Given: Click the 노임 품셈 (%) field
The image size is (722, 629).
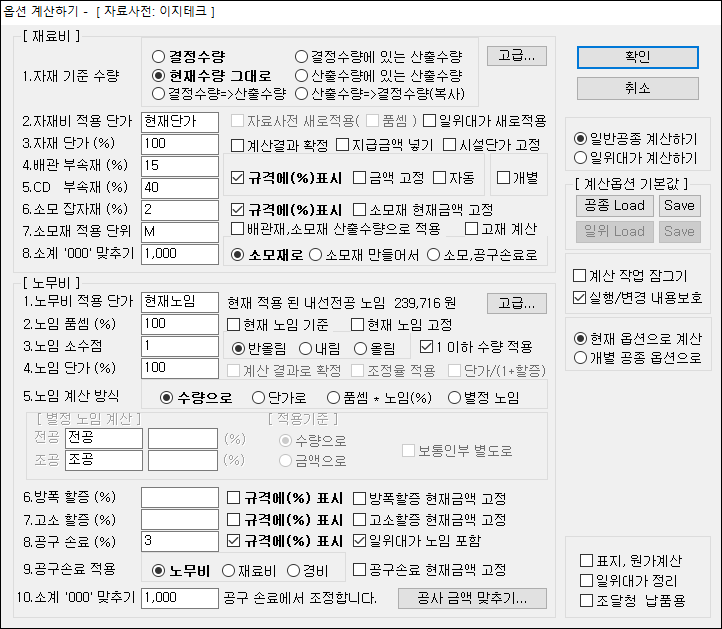Looking at the screenshot, I should click(x=180, y=324).
